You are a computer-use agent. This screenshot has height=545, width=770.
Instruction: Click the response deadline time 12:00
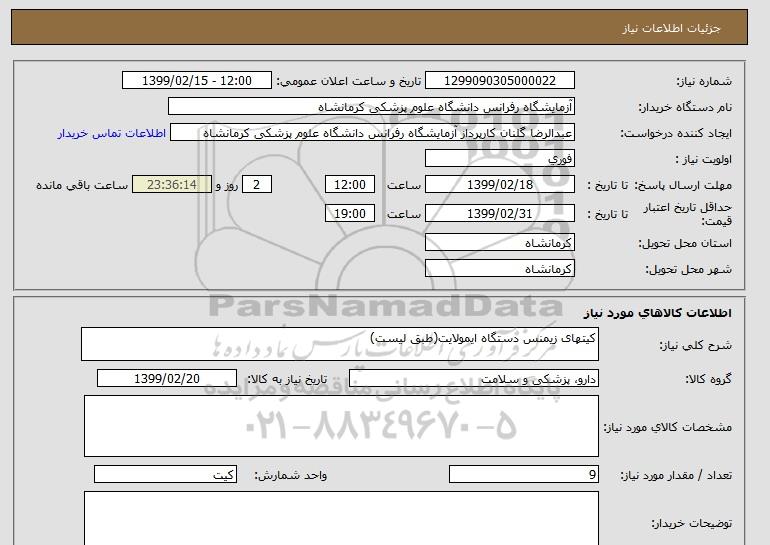[x=350, y=185]
